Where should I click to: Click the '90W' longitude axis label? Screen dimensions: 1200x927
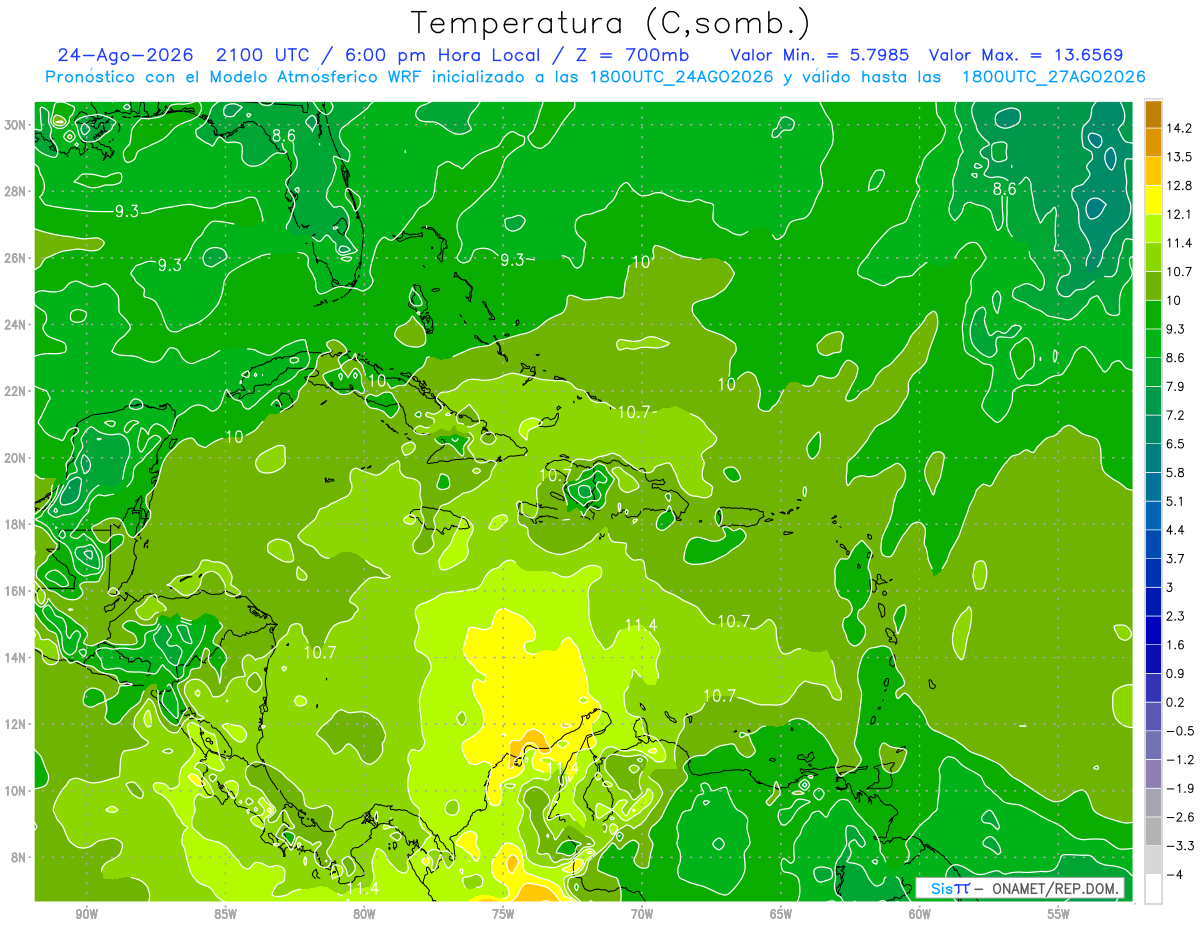click(x=87, y=913)
